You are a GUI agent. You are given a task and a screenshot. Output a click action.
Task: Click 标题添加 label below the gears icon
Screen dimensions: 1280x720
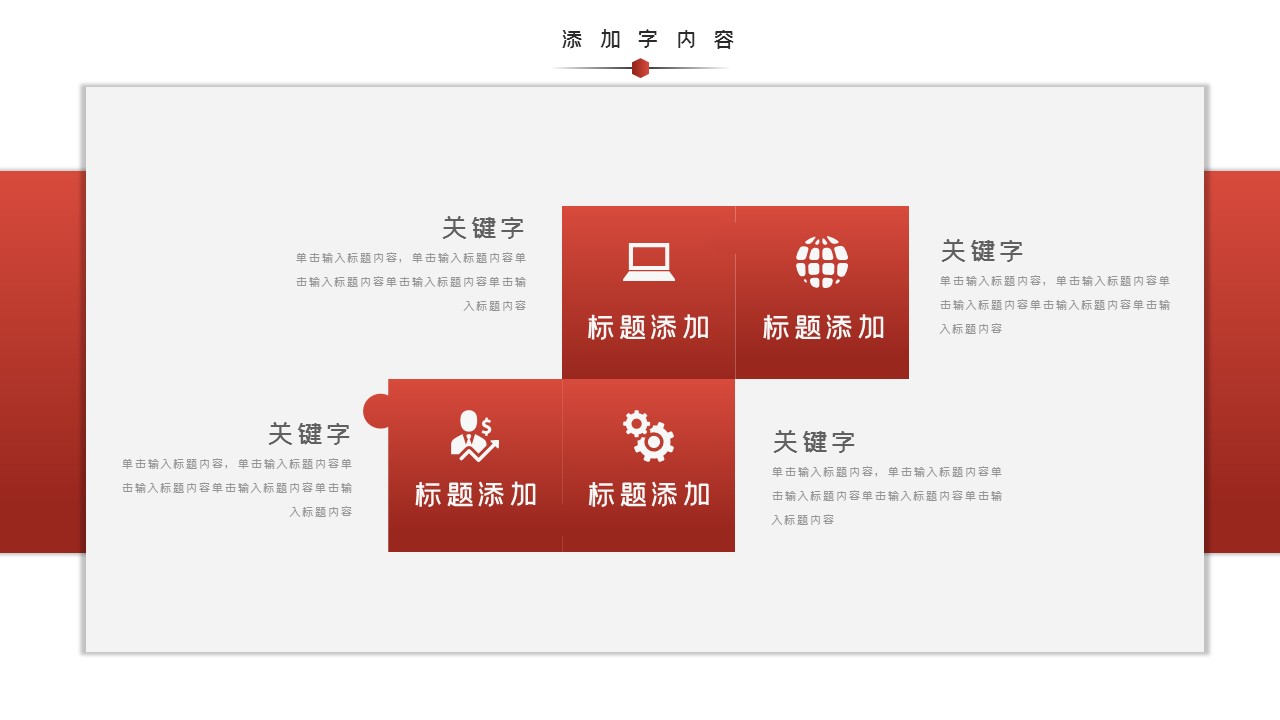pyautogui.click(x=649, y=494)
